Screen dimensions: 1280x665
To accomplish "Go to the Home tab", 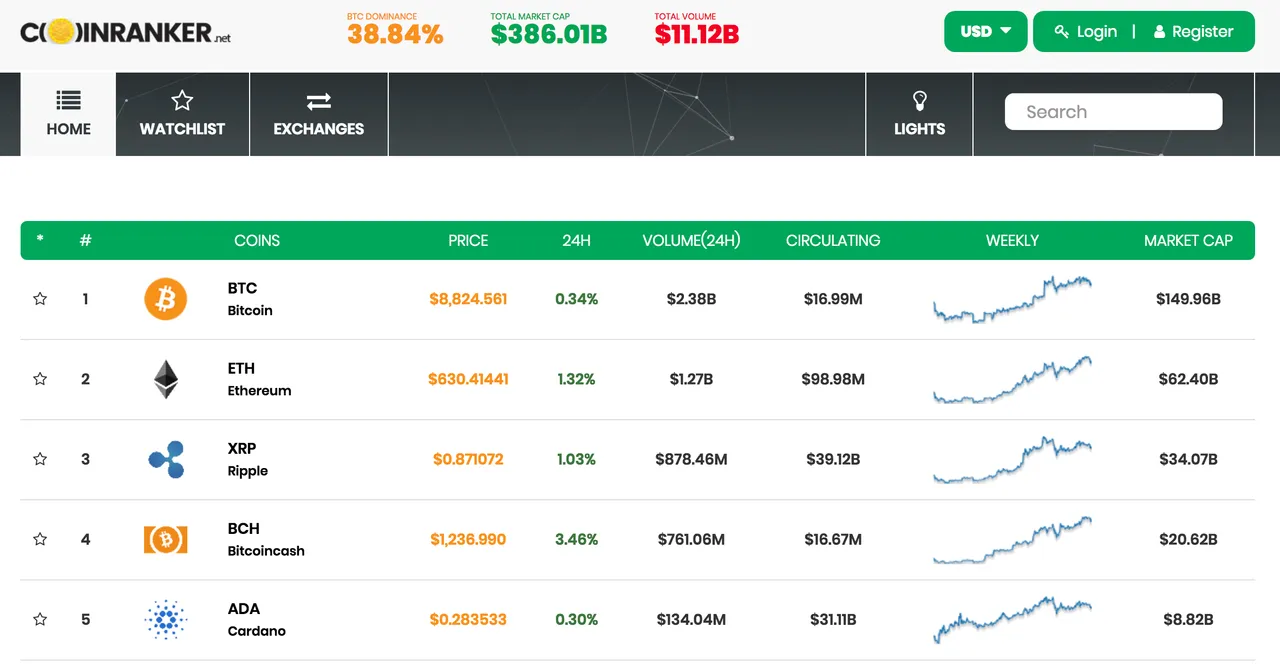I will pyautogui.click(x=68, y=114).
